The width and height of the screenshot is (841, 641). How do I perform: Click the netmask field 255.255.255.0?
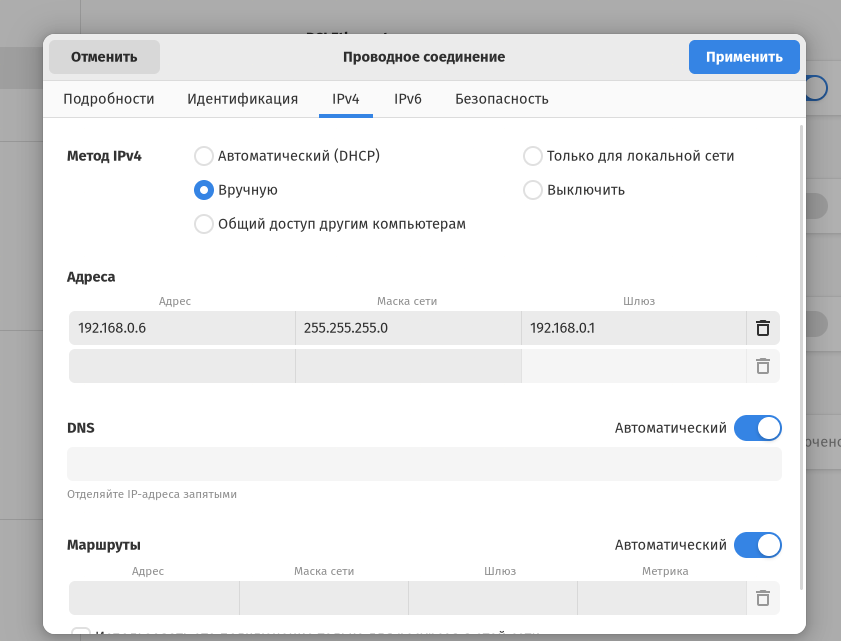point(408,328)
